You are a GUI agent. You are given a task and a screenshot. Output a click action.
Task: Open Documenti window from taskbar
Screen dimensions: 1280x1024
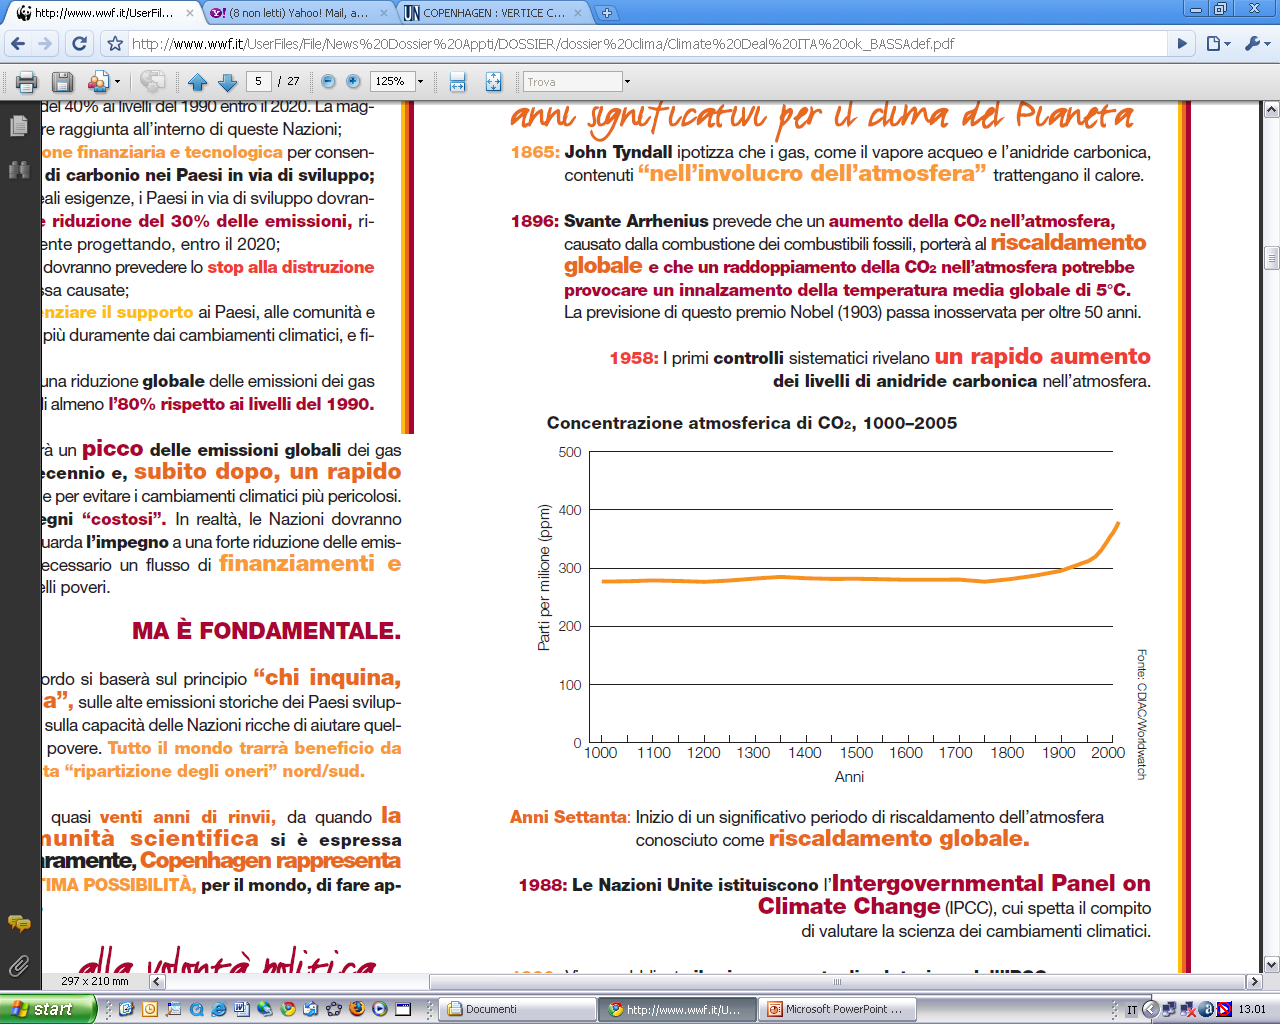tap(516, 1009)
